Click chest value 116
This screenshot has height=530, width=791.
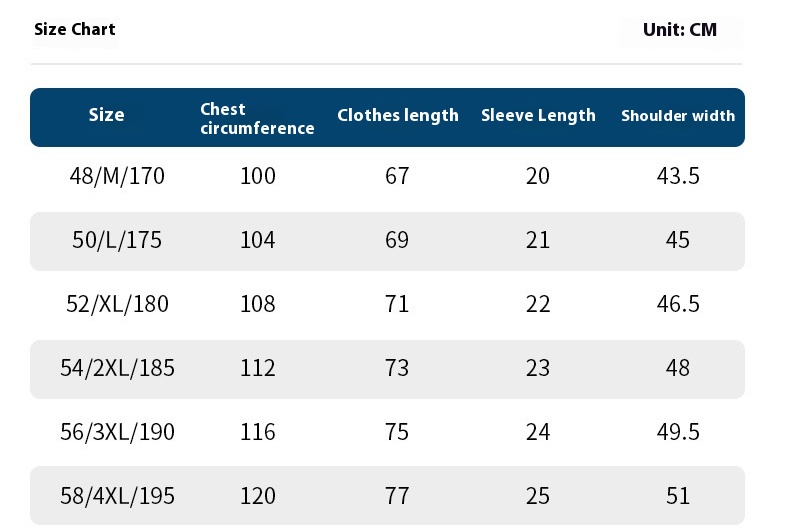pyautogui.click(x=258, y=432)
